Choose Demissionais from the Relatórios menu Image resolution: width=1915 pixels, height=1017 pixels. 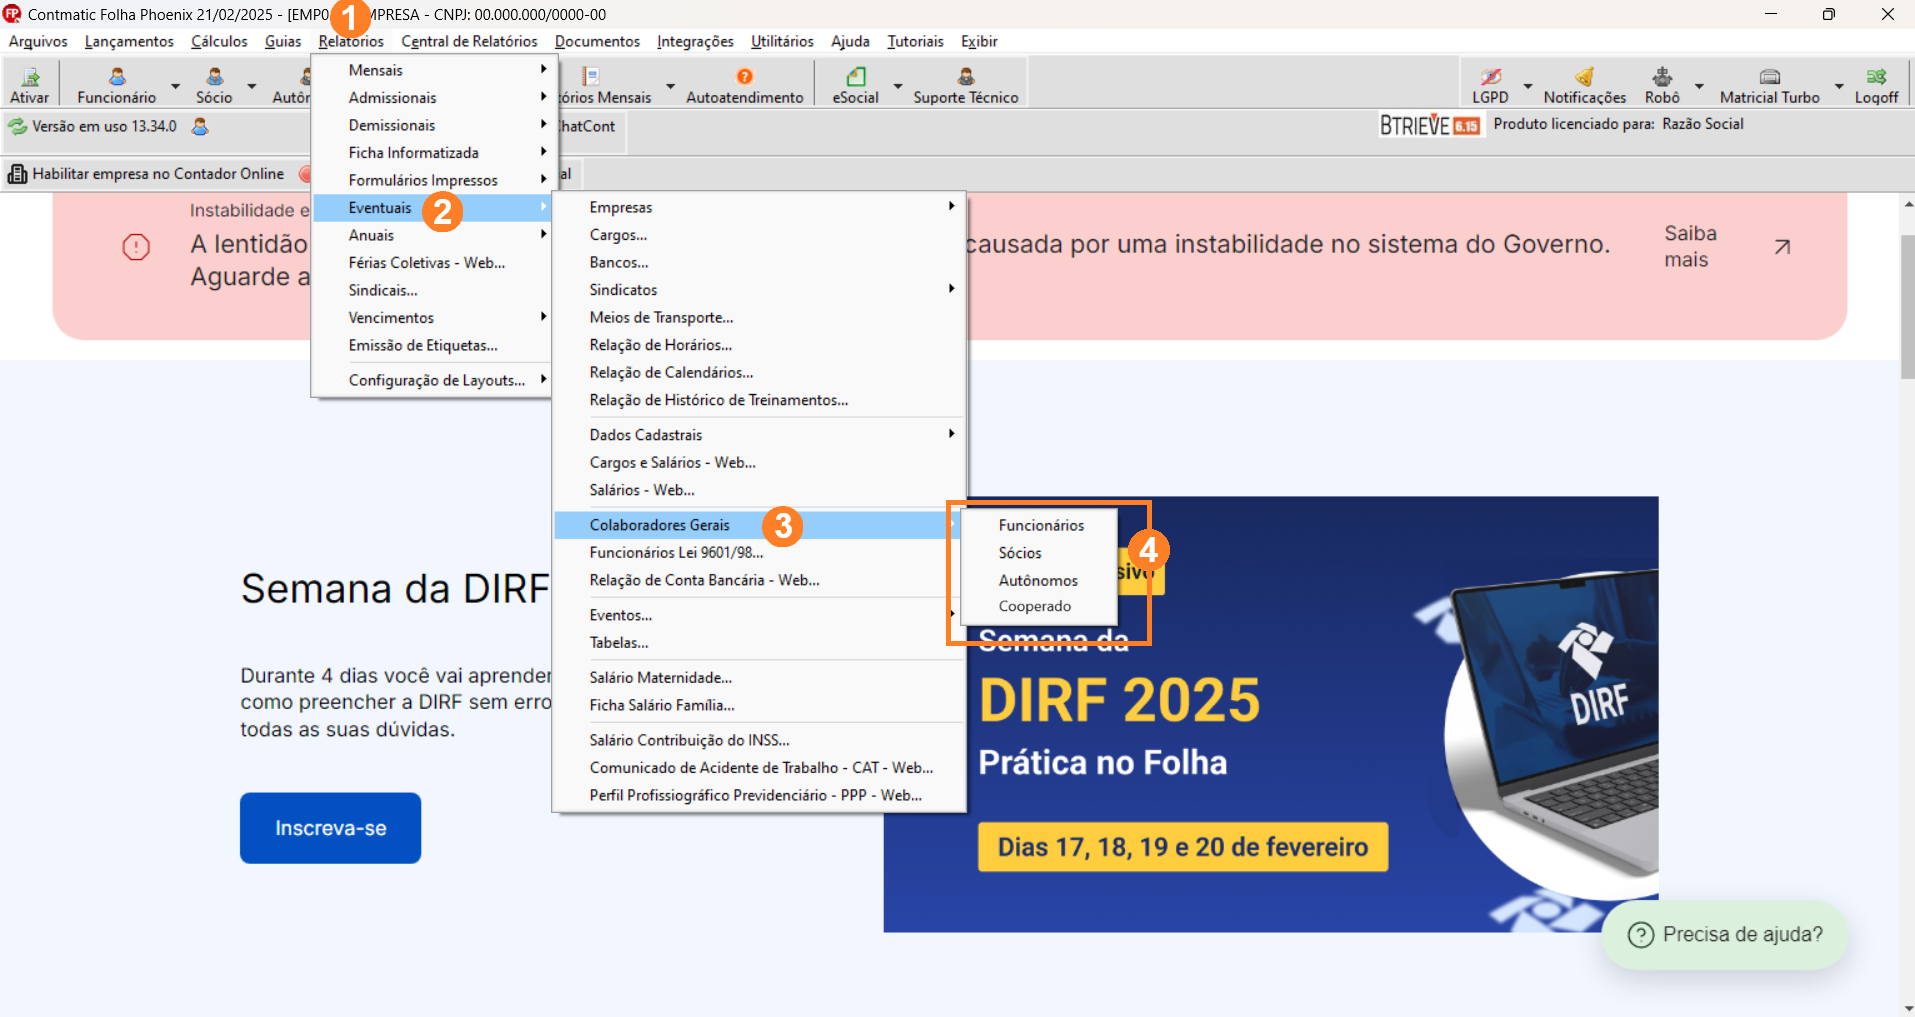pos(432,125)
